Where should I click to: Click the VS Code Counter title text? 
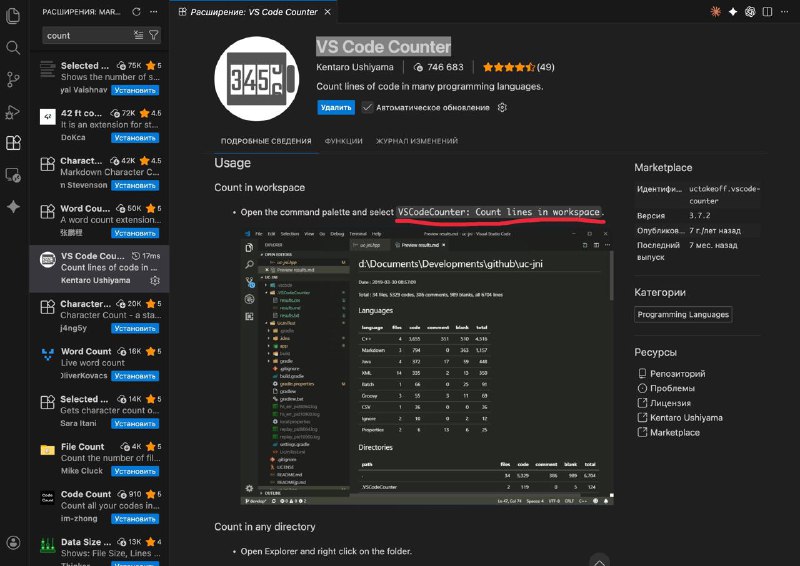(x=383, y=47)
